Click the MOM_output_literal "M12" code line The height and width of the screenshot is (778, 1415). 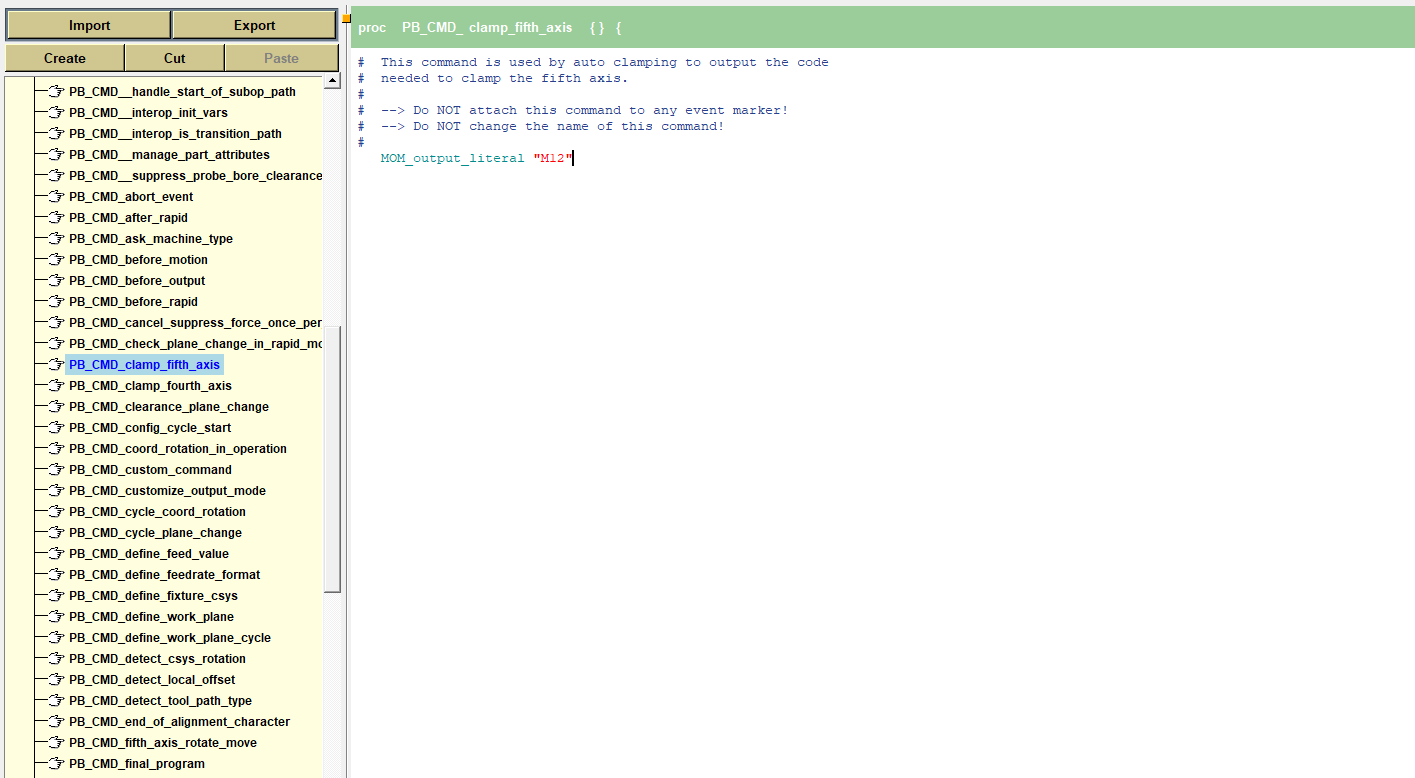pos(476,158)
